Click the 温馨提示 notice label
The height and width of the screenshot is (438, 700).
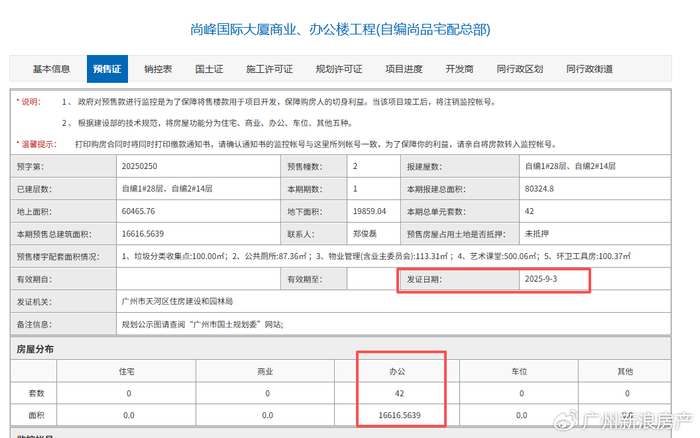(x=37, y=144)
